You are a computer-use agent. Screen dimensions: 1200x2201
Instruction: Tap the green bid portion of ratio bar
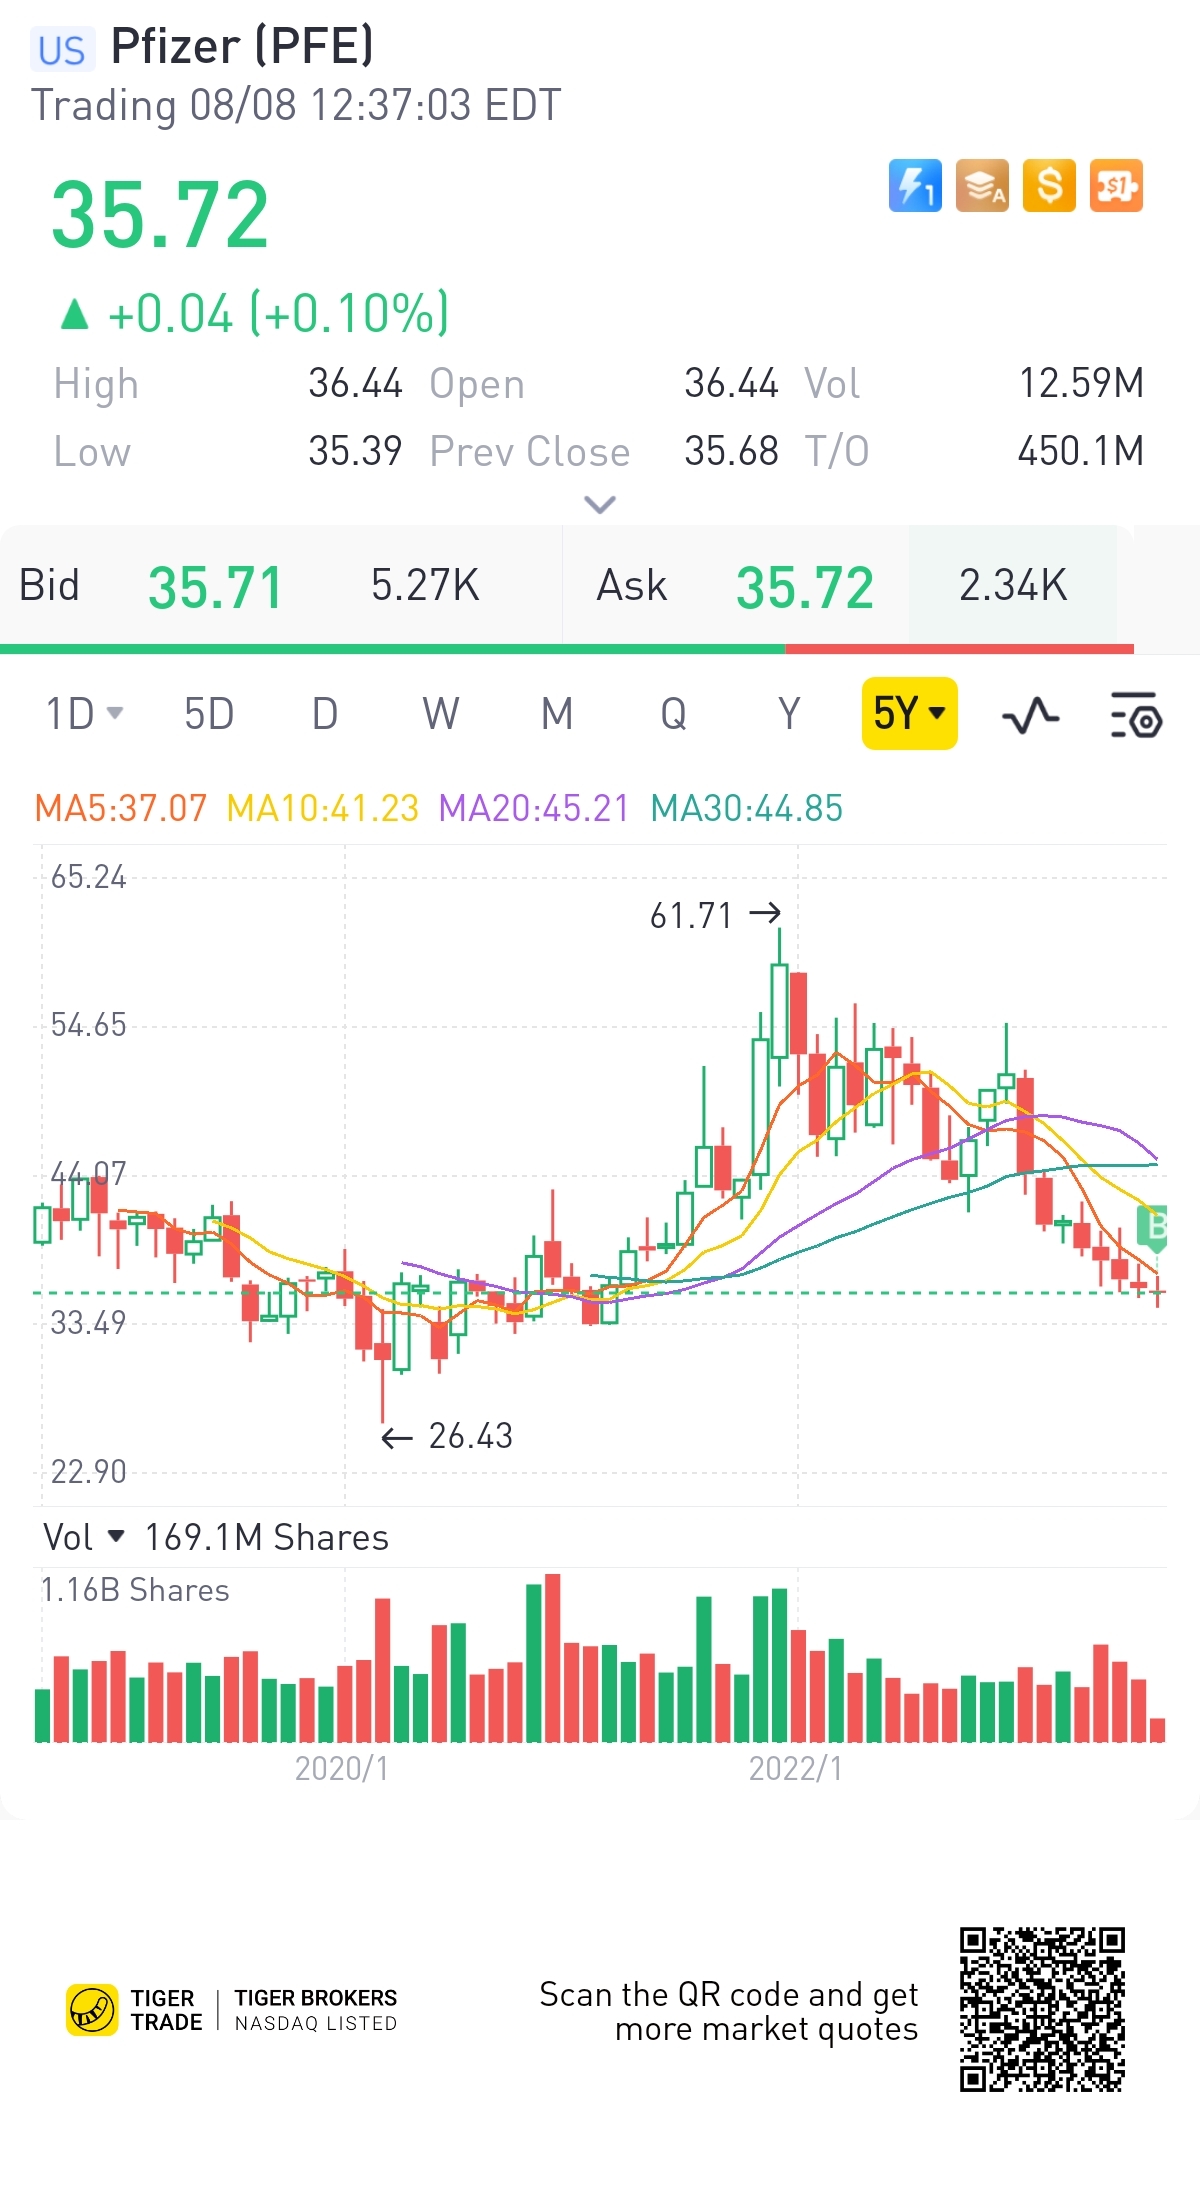[x=393, y=649]
